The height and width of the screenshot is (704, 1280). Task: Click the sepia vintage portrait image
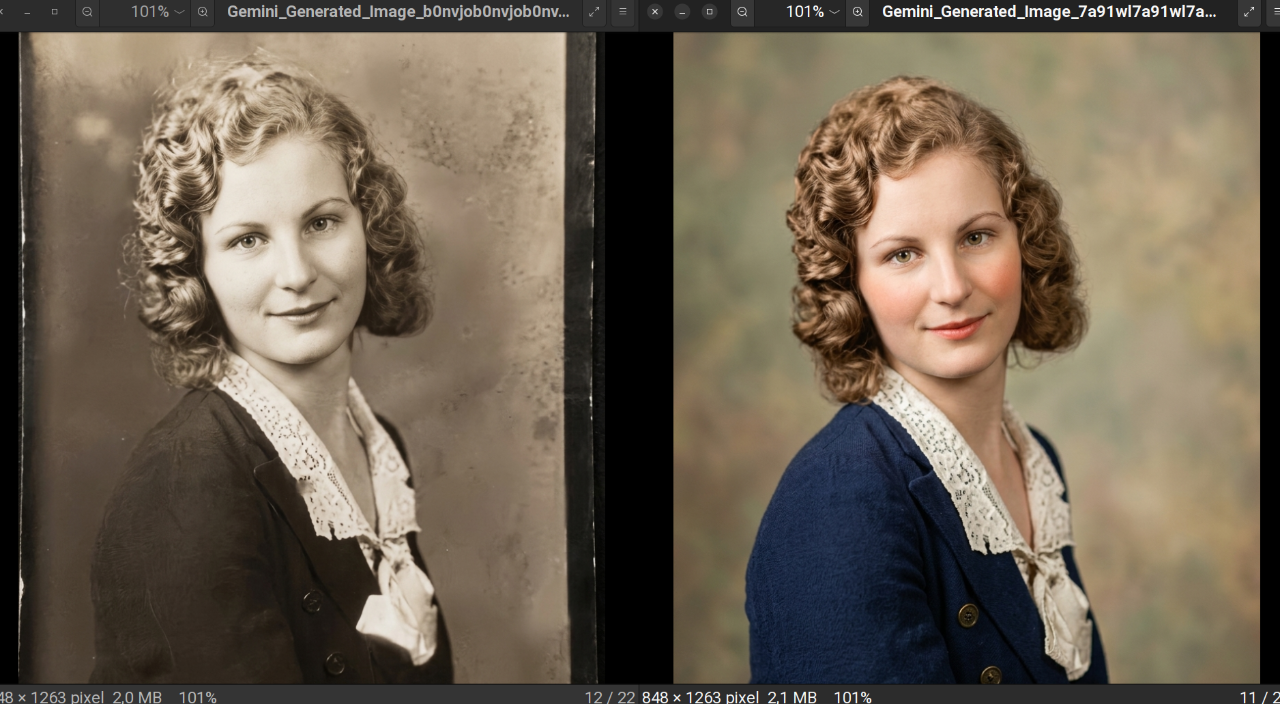tap(300, 360)
